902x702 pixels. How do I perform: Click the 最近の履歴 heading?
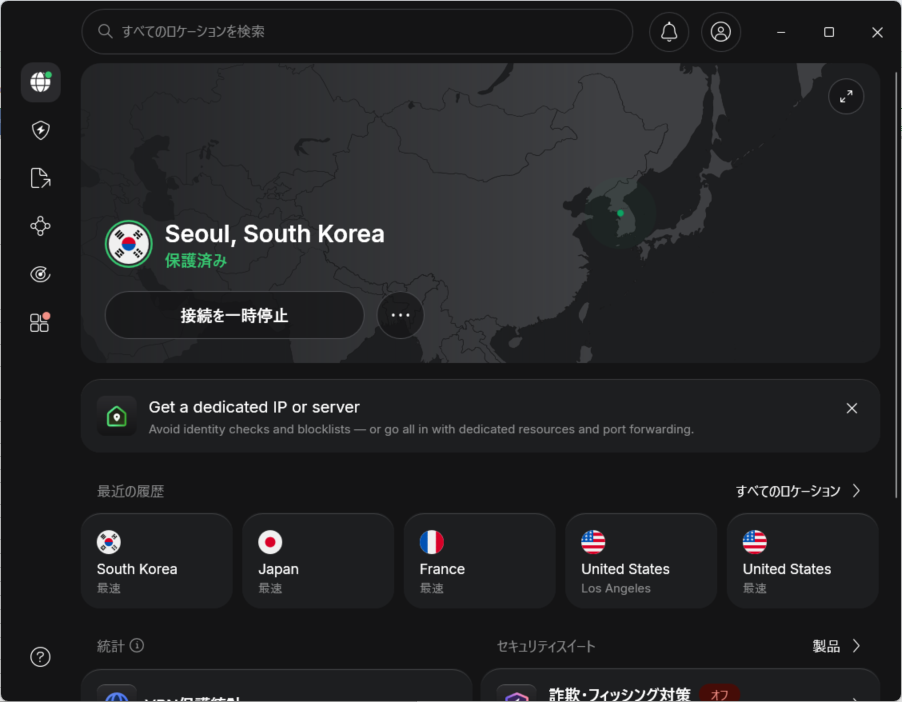point(131,491)
